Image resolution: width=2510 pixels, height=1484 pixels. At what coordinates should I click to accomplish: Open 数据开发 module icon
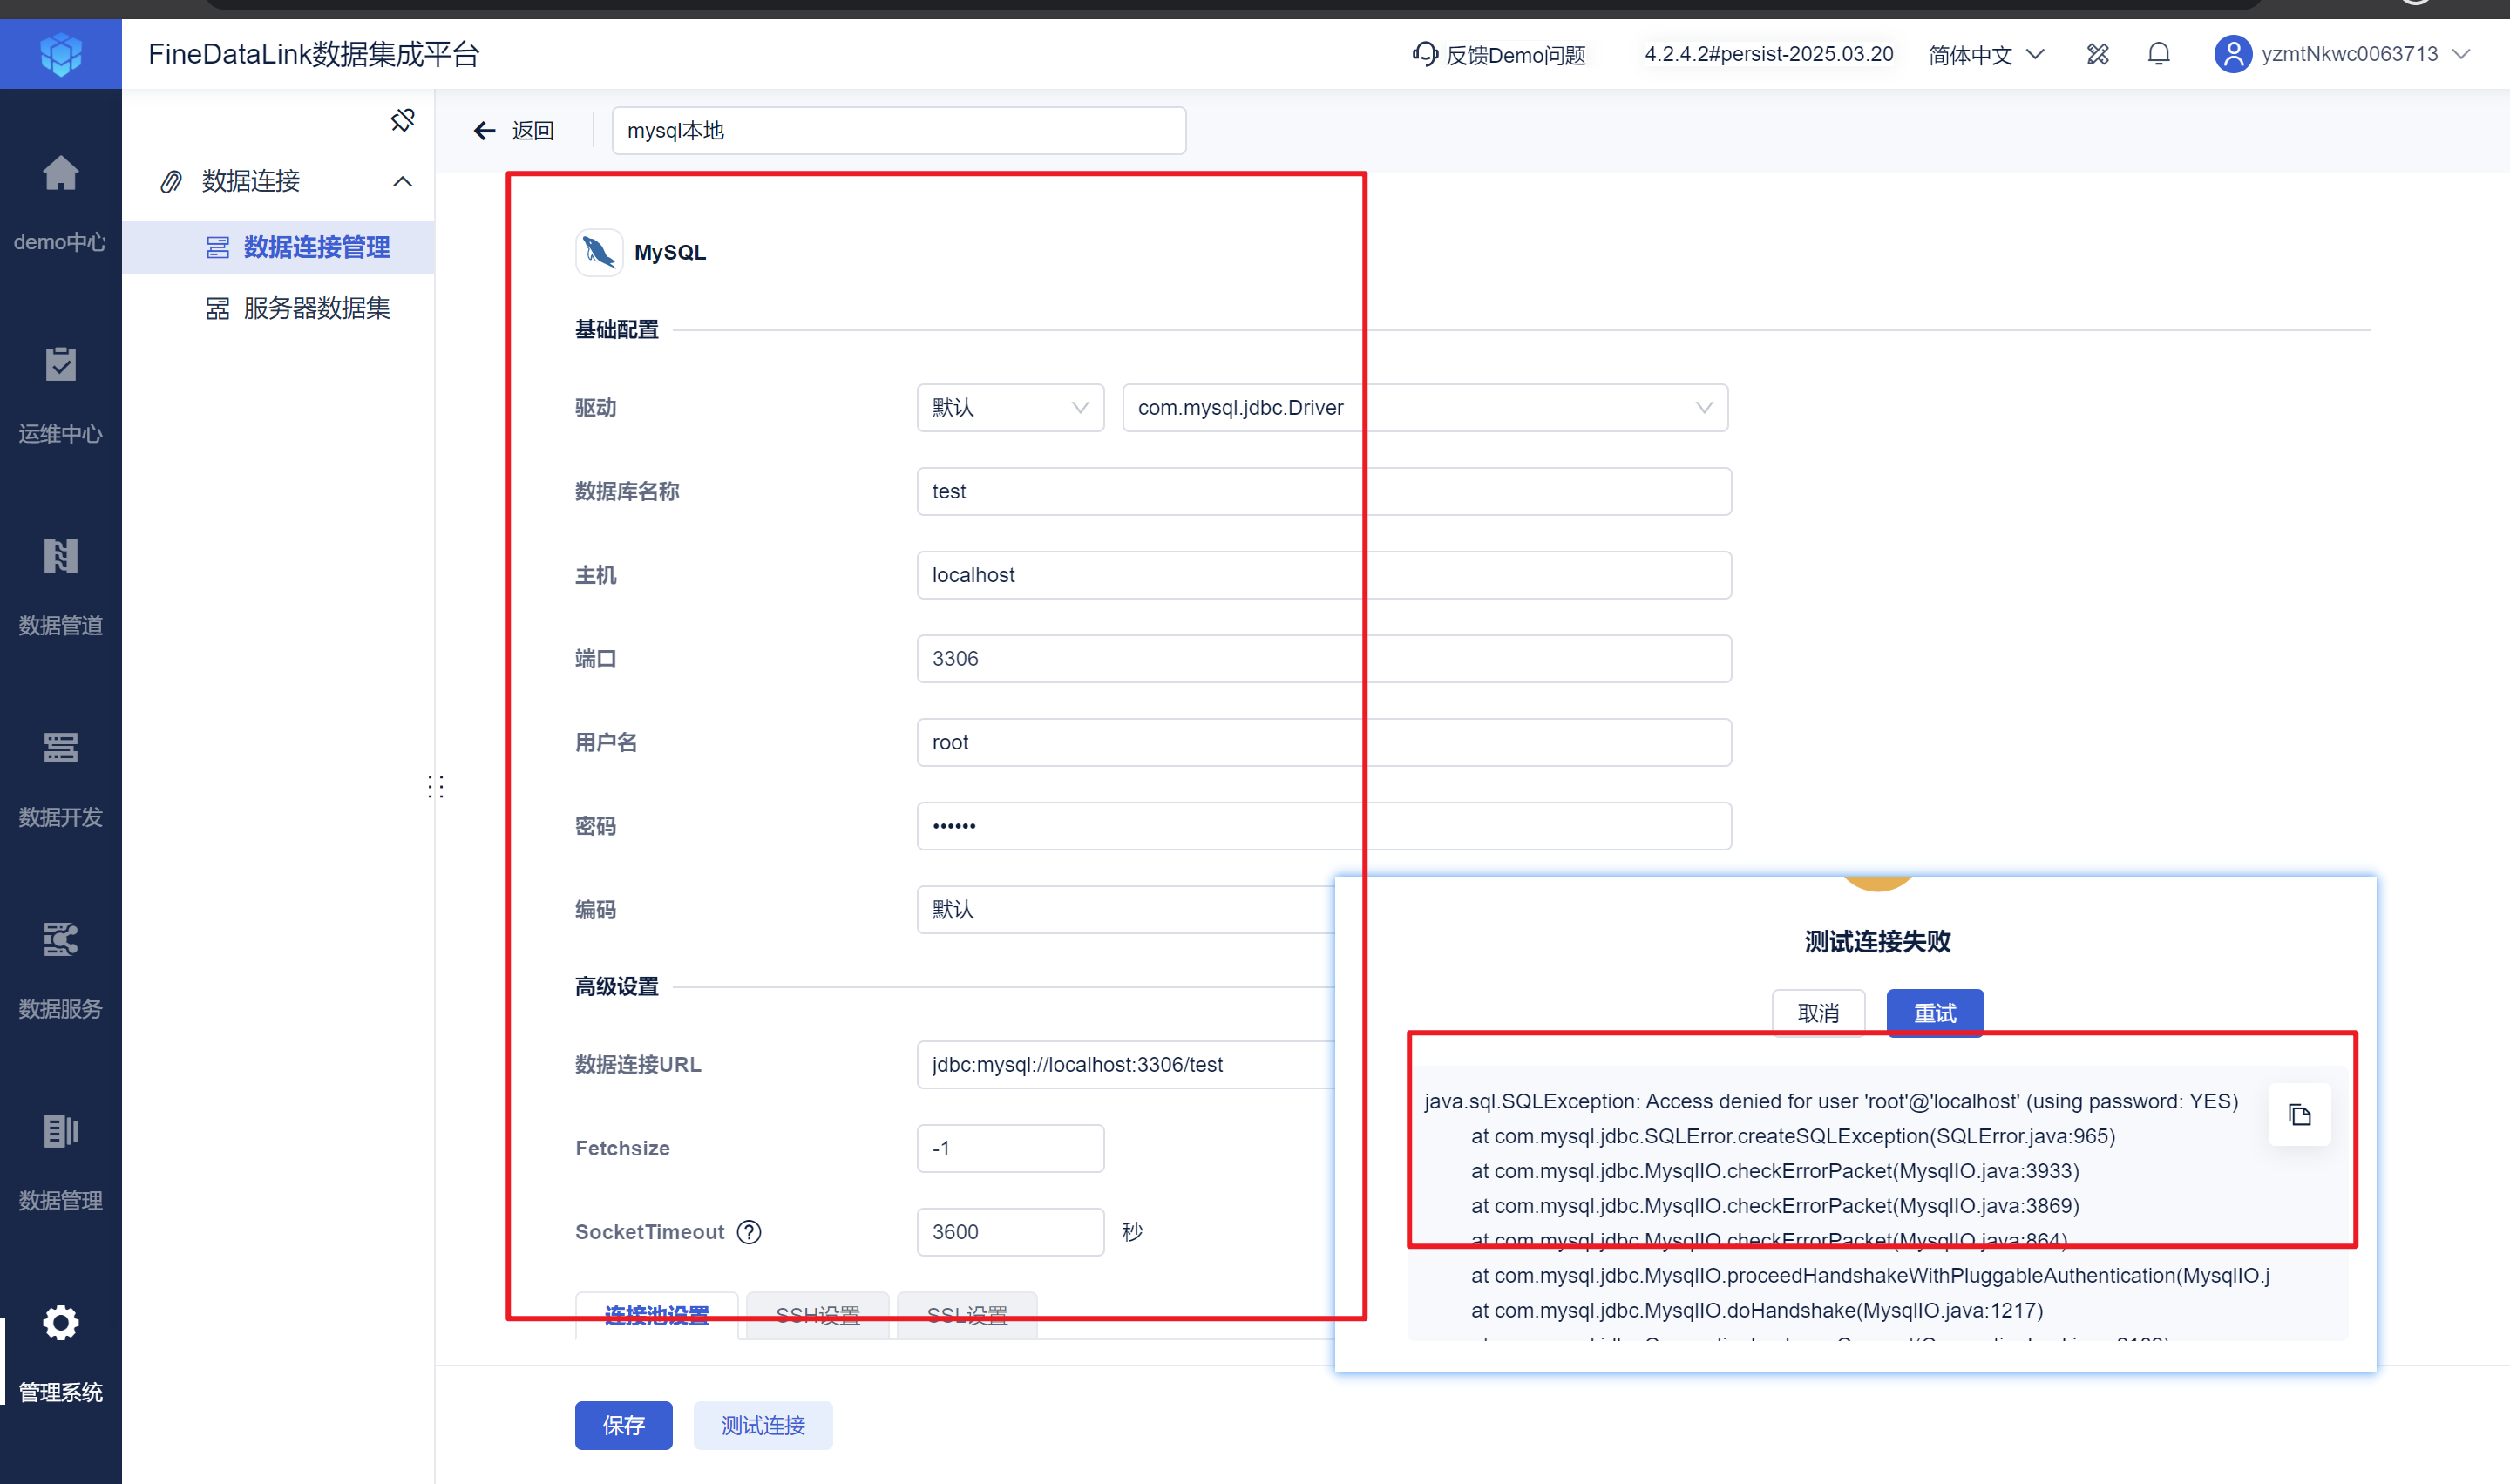point(60,748)
